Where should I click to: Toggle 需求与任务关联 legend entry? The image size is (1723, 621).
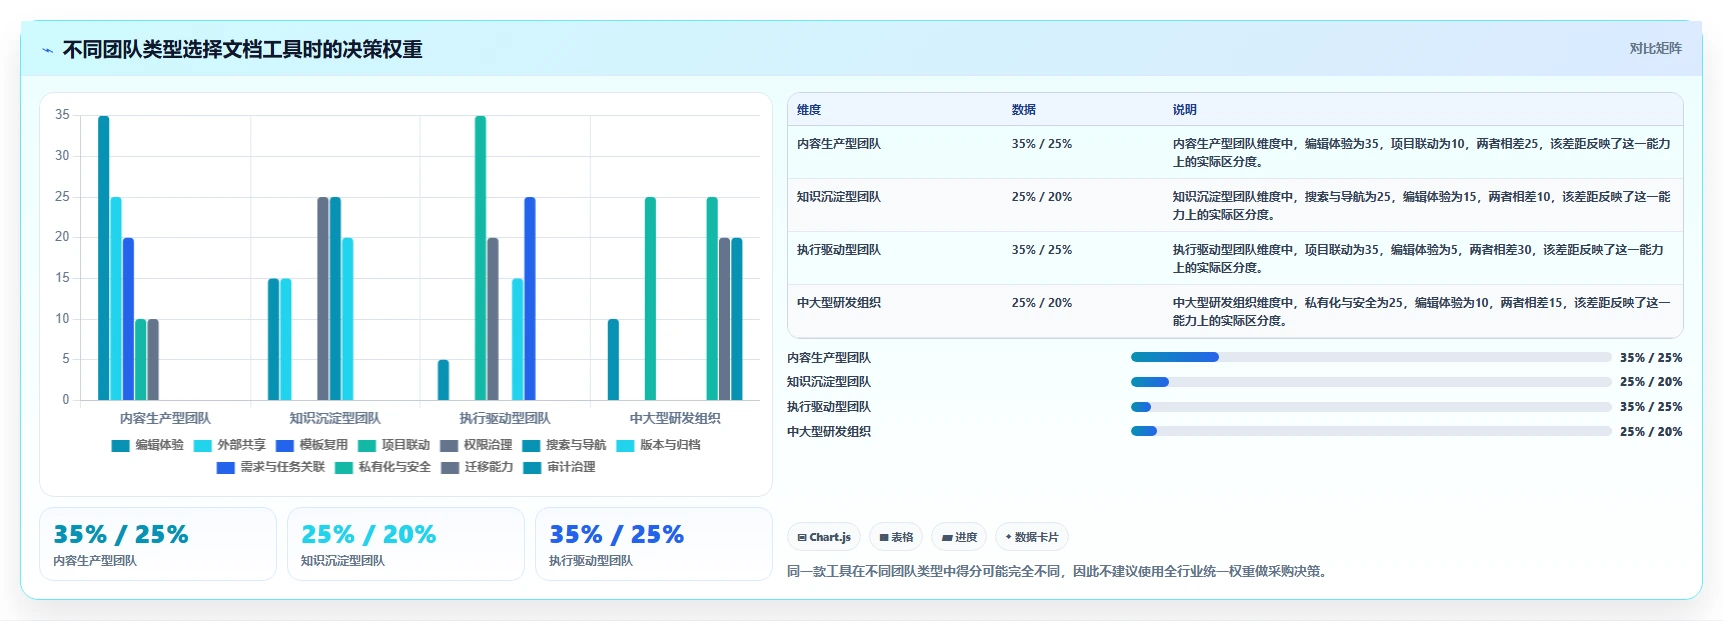point(271,467)
